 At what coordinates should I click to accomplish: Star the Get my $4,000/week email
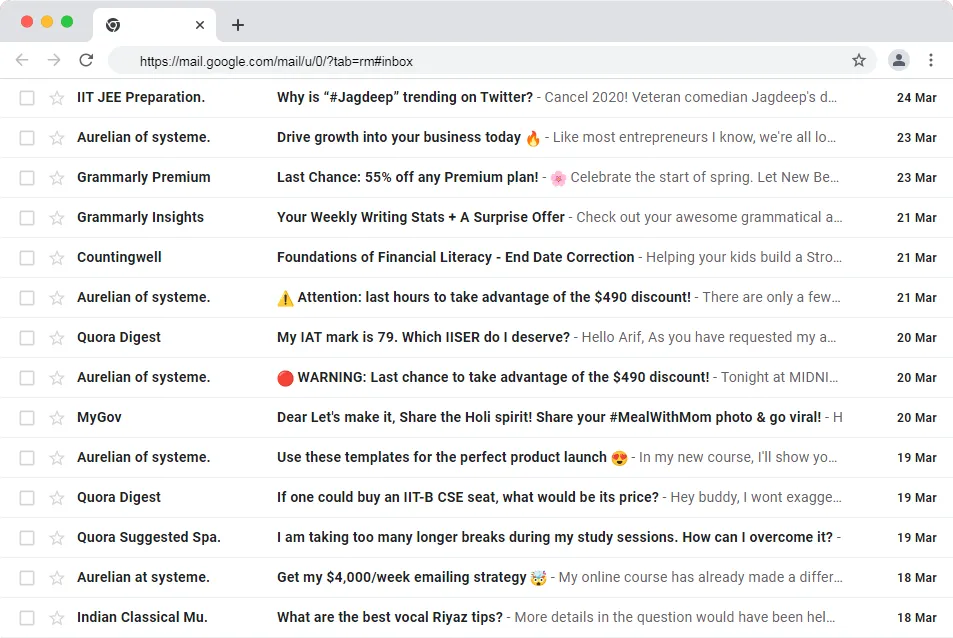point(57,578)
